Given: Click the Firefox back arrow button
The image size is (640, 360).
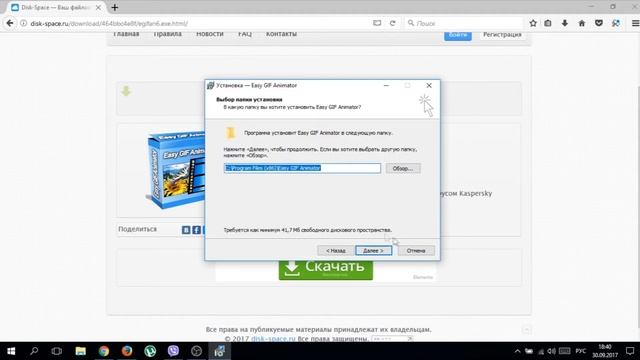Looking at the screenshot, I should (x=10, y=23).
